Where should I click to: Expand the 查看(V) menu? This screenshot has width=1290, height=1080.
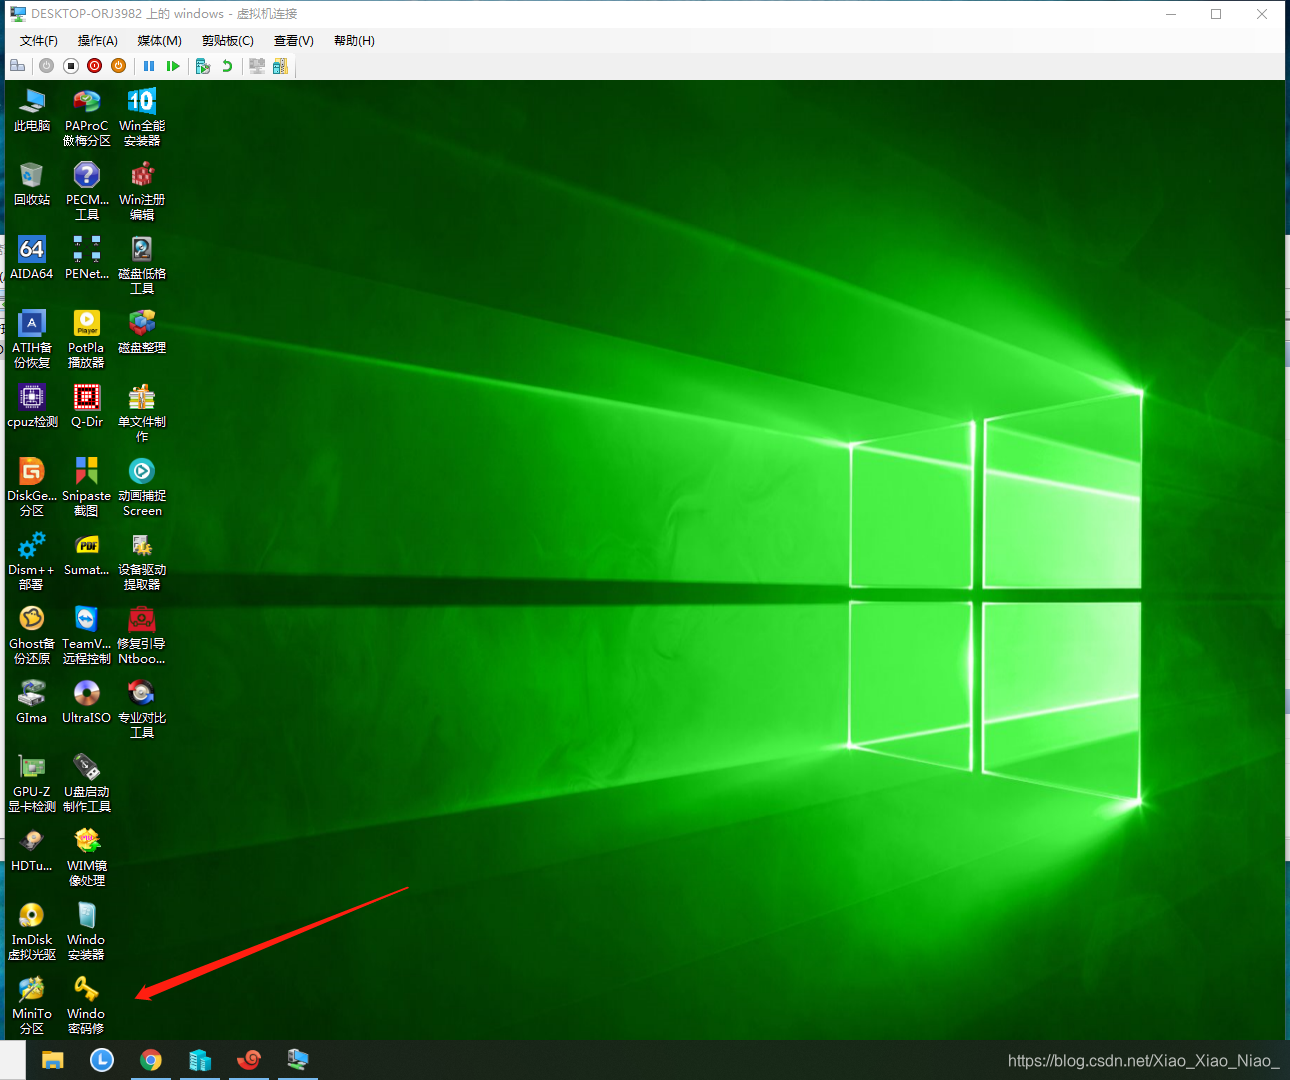pos(293,41)
